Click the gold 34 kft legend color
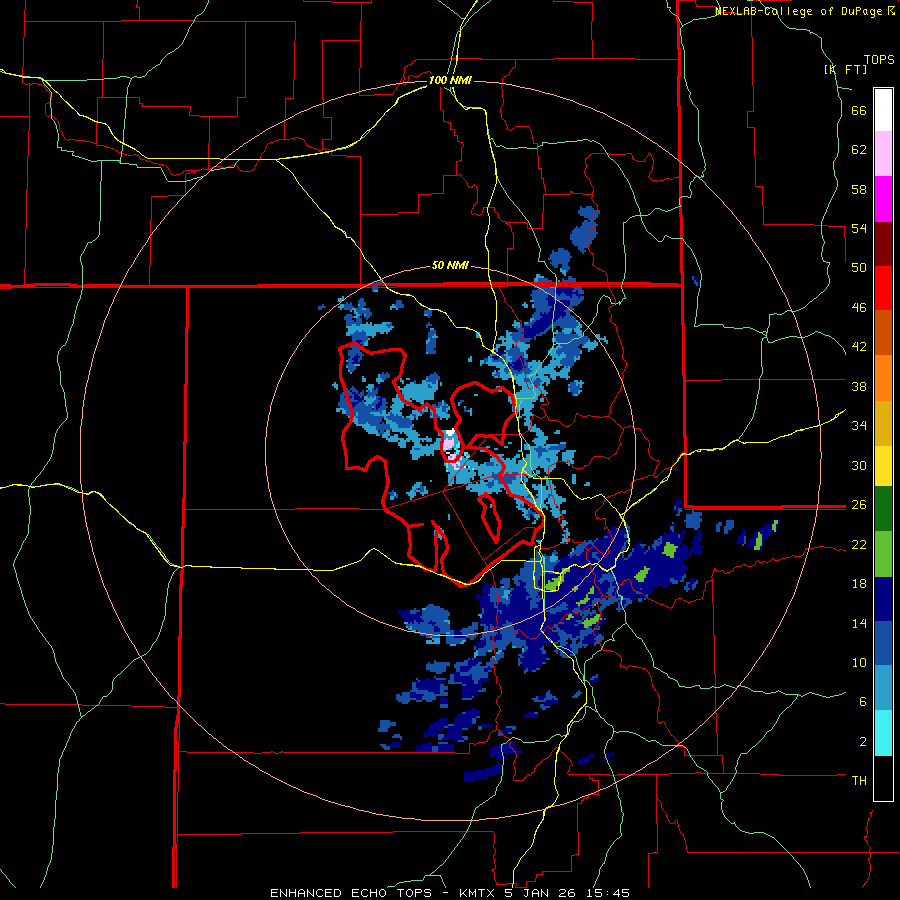The width and height of the screenshot is (900, 900). click(883, 423)
